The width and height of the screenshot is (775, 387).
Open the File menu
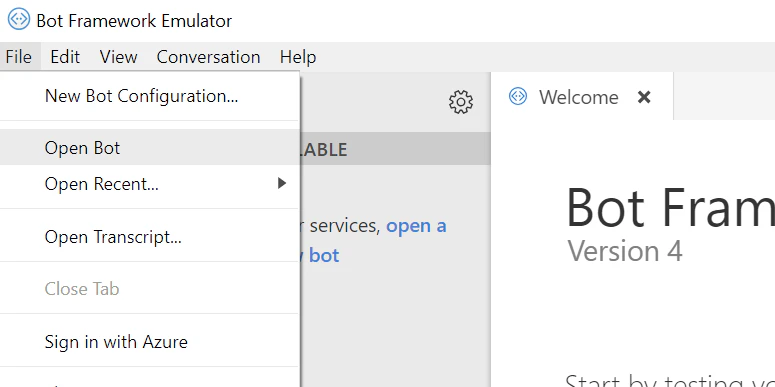click(19, 57)
